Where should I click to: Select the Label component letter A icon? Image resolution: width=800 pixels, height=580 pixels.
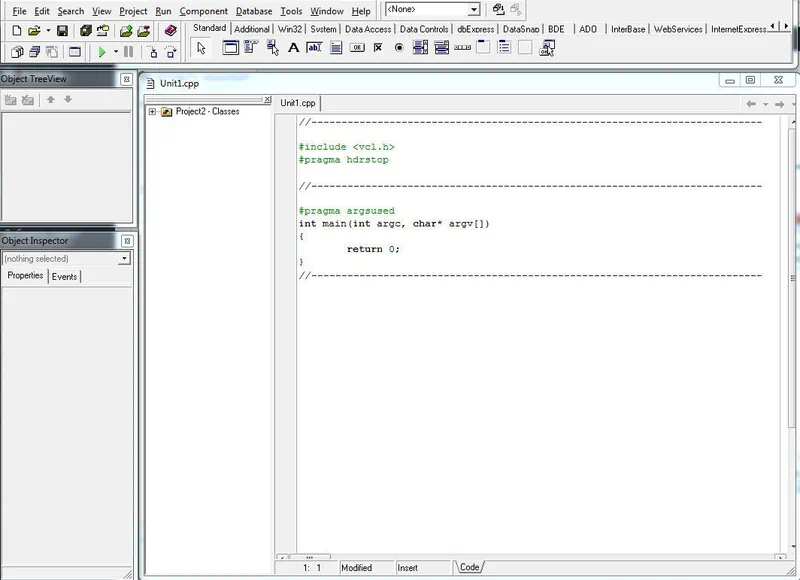[293, 48]
